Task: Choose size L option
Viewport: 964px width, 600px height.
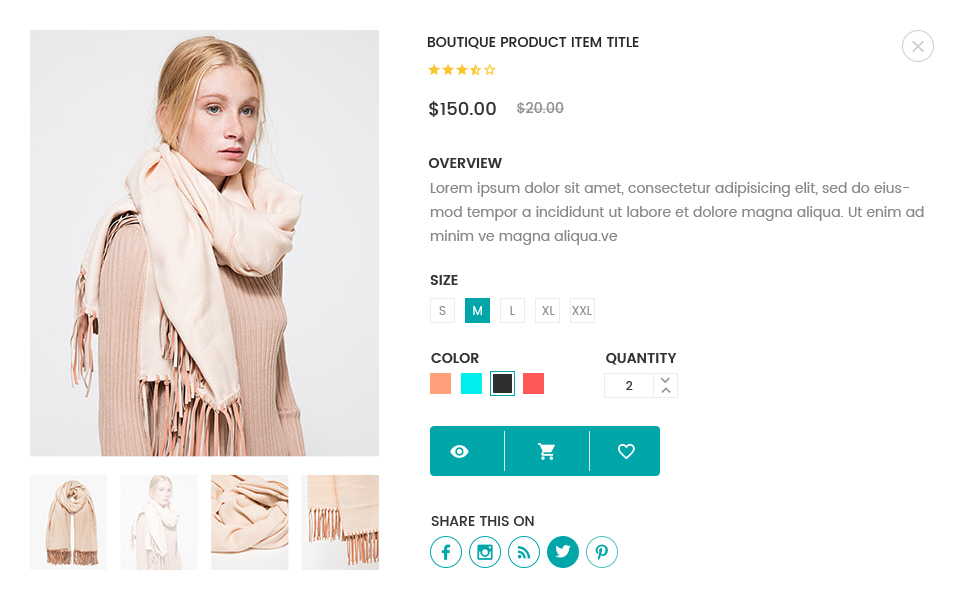Action: 512,311
